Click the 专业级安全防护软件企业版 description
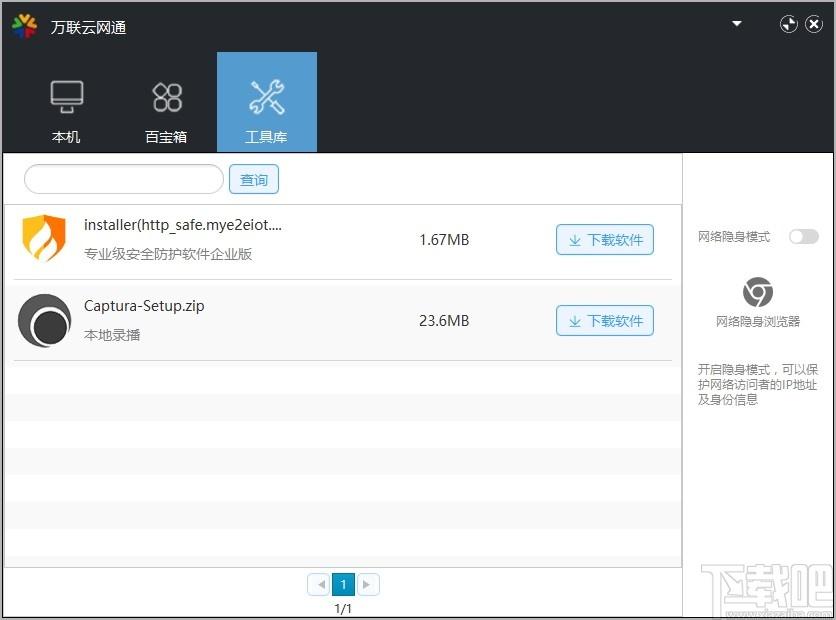This screenshot has height=620, width=836. [x=168, y=254]
